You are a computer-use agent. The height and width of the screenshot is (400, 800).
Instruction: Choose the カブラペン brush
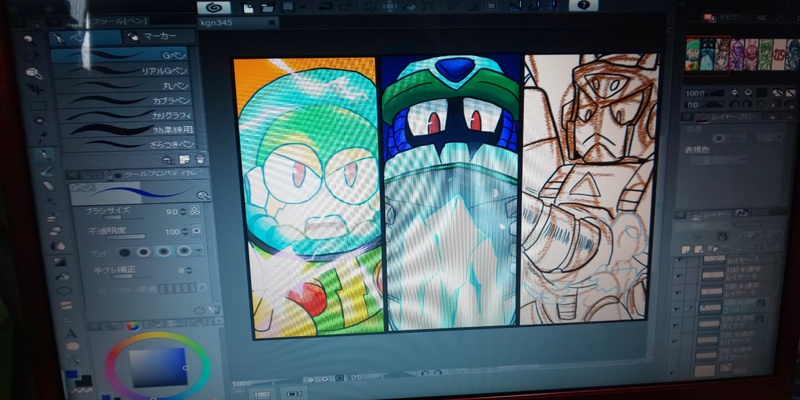[124, 99]
